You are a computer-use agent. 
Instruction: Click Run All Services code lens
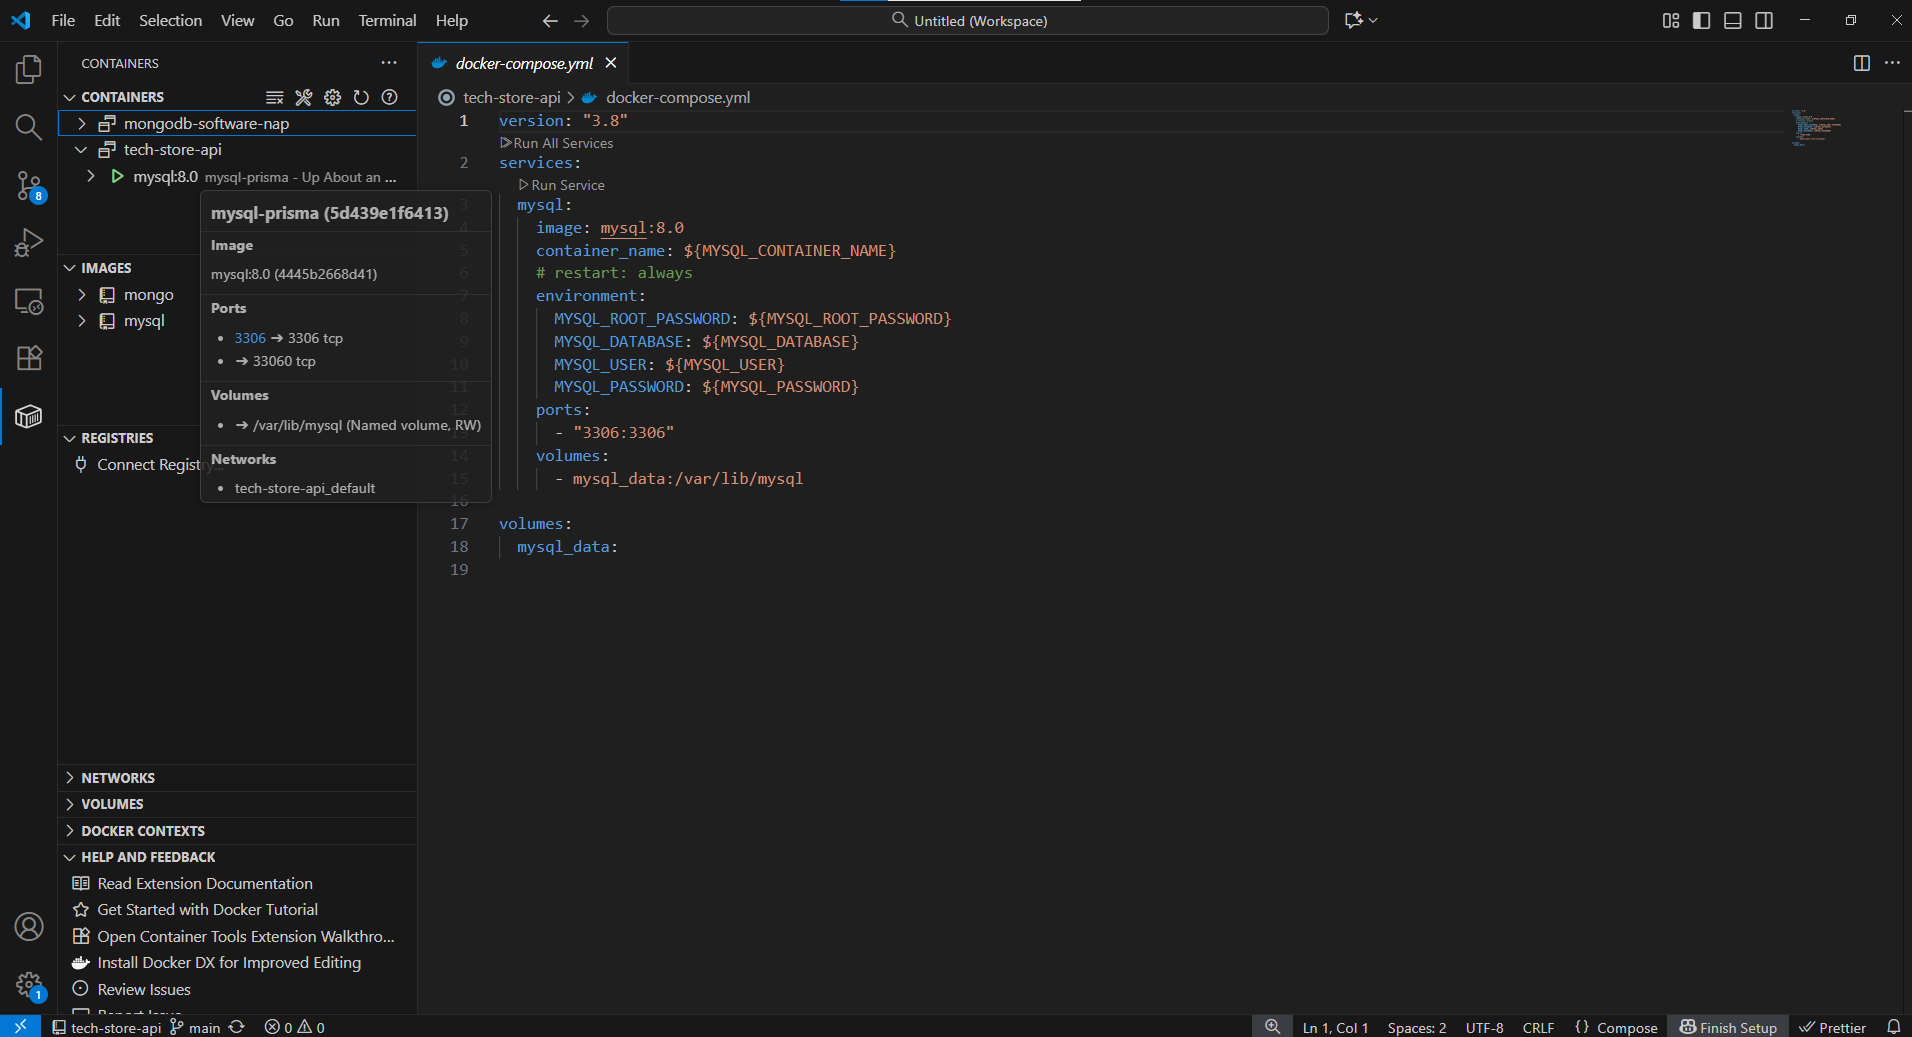click(x=563, y=143)
